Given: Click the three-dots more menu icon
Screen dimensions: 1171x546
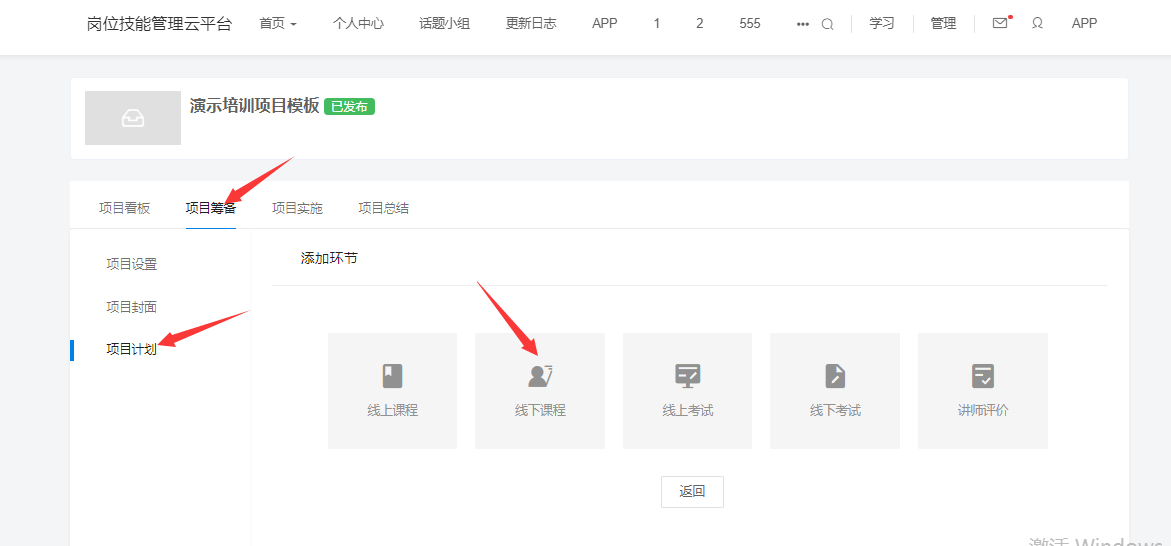Looking at the screenshot, I should click(x=803, y=24).
